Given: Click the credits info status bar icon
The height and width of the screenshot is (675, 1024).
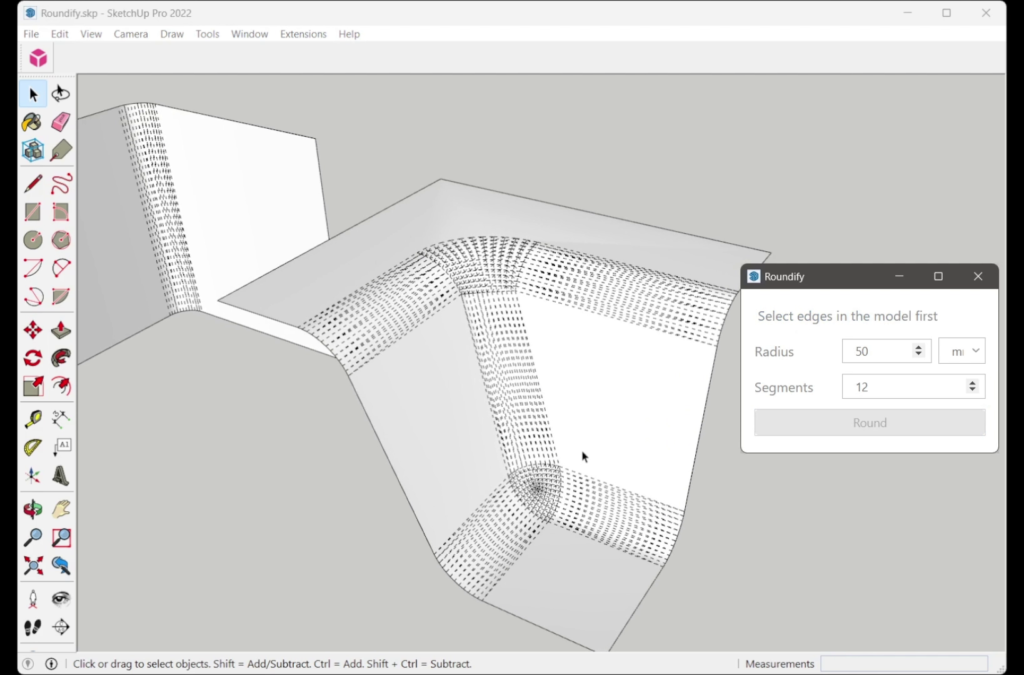Looking at the screenshot, I should point(51,664).
